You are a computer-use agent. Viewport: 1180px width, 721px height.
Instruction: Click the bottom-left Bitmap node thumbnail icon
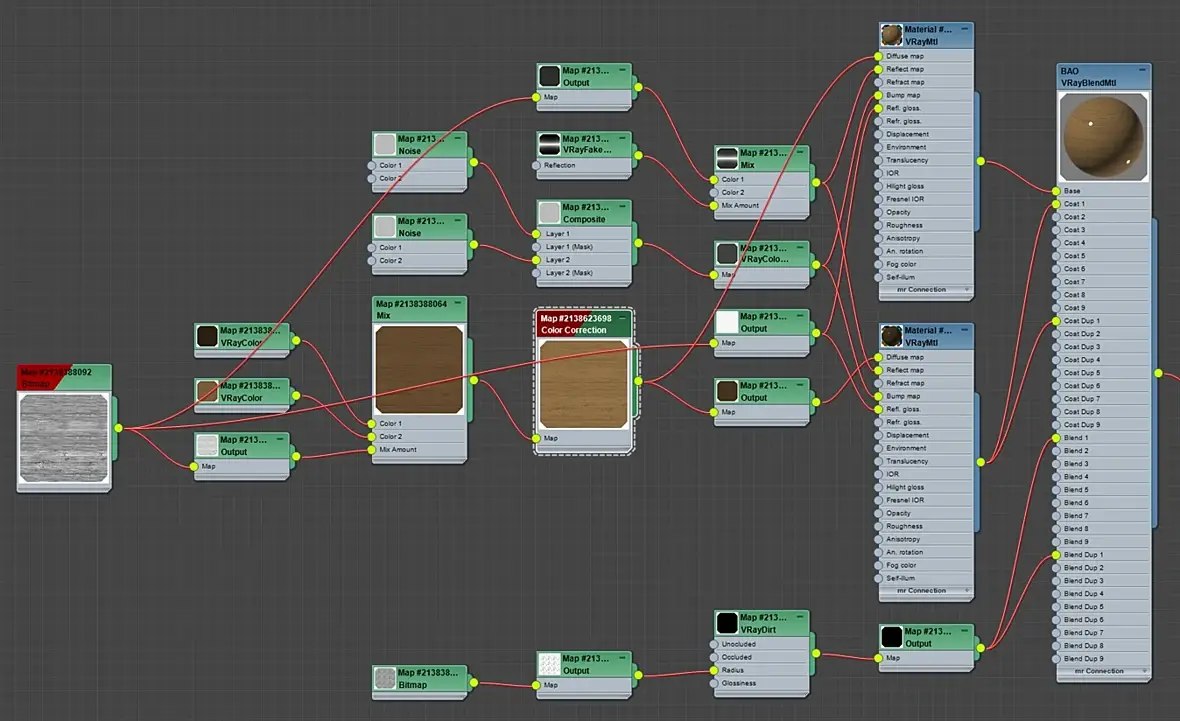coord(385,678)
